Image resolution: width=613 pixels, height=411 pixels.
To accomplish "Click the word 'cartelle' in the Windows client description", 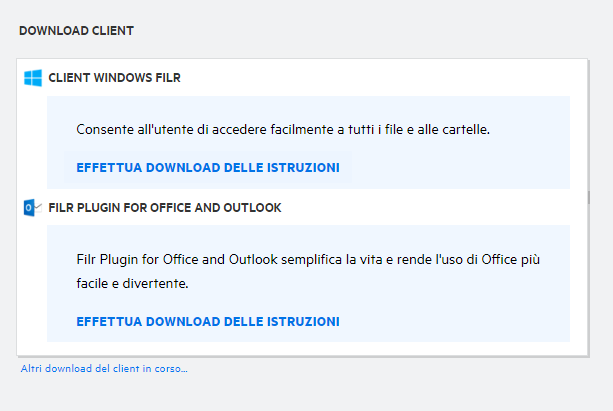I will 463,130.
